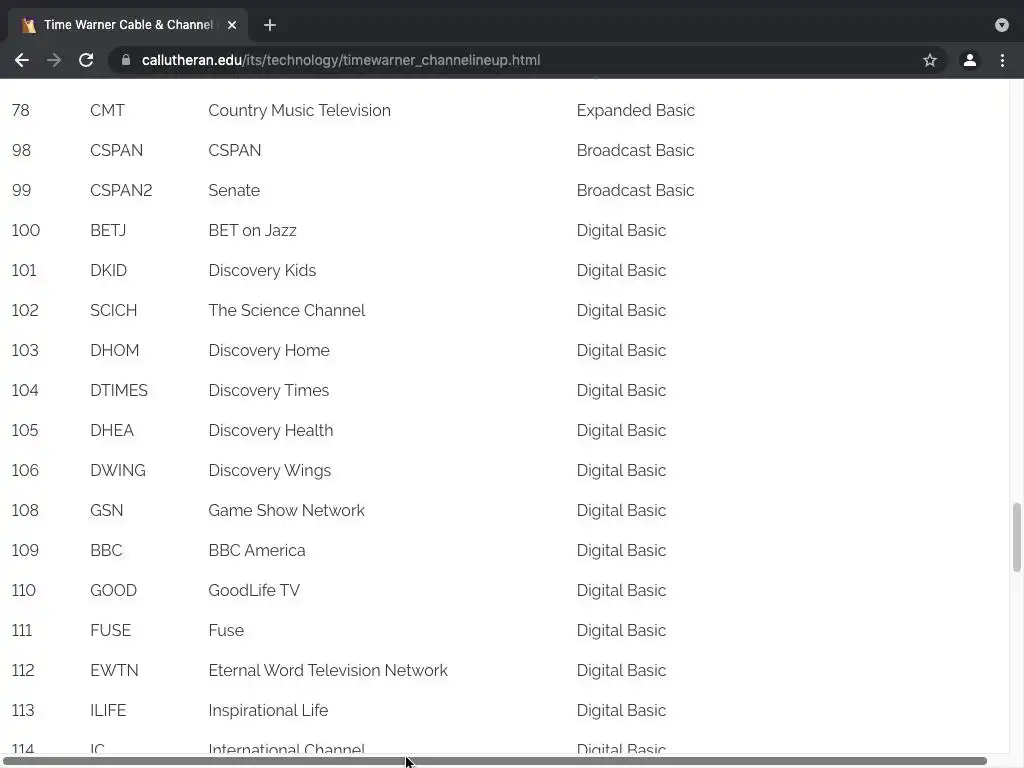
Task: Click the 'CMT' abbreviation cell
Action: [107, 110]
